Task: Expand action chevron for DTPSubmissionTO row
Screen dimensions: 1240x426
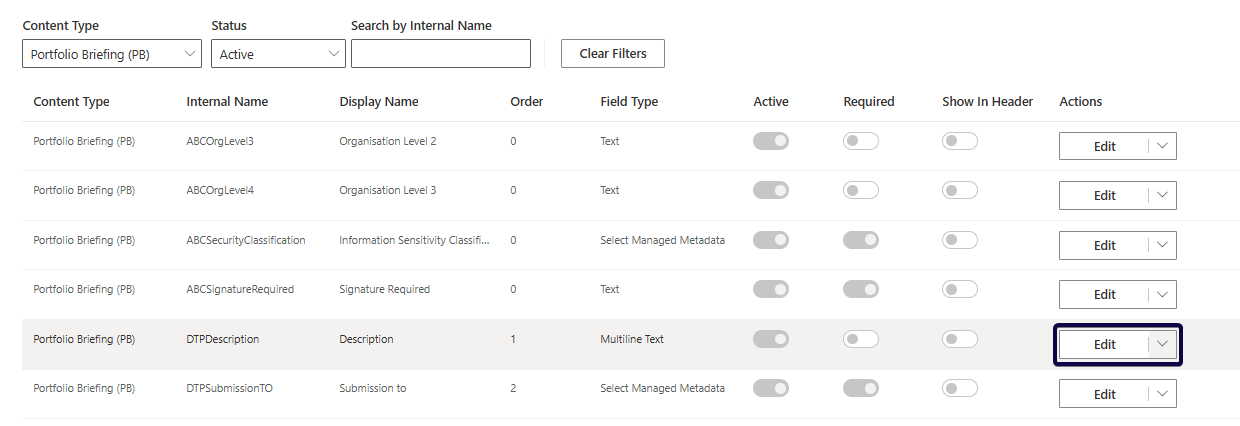Action: (1162, 394)
